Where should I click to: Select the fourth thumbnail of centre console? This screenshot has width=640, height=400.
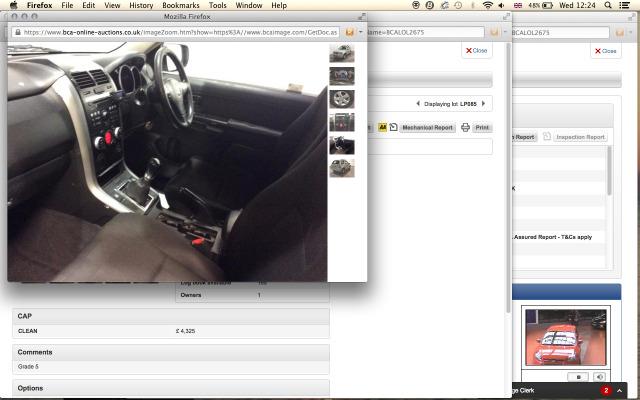pos(342,122)
